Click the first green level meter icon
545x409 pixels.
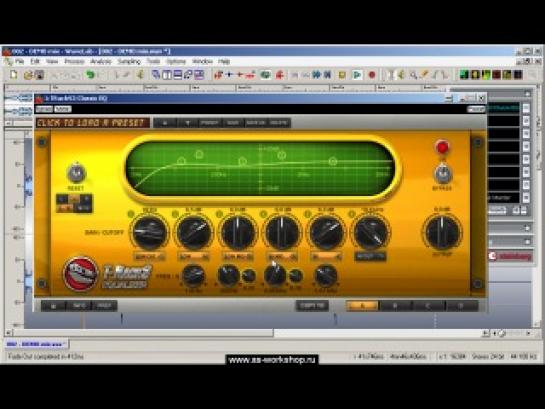pos(464,75)
